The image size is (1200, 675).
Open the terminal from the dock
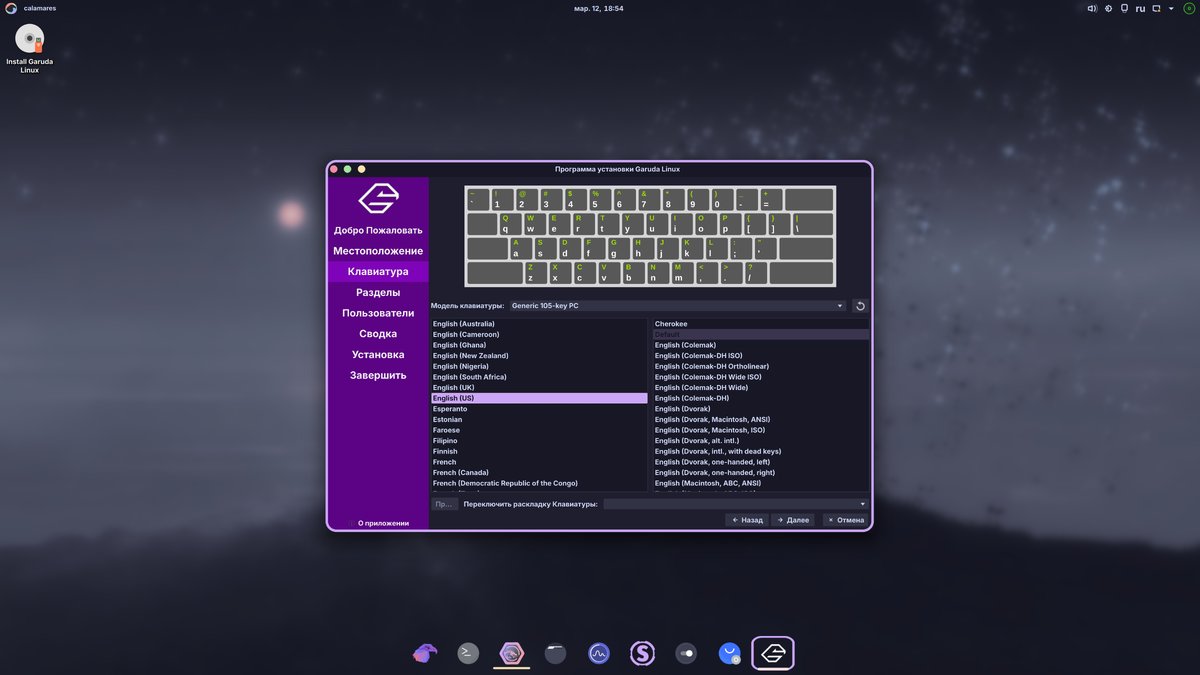468,654
